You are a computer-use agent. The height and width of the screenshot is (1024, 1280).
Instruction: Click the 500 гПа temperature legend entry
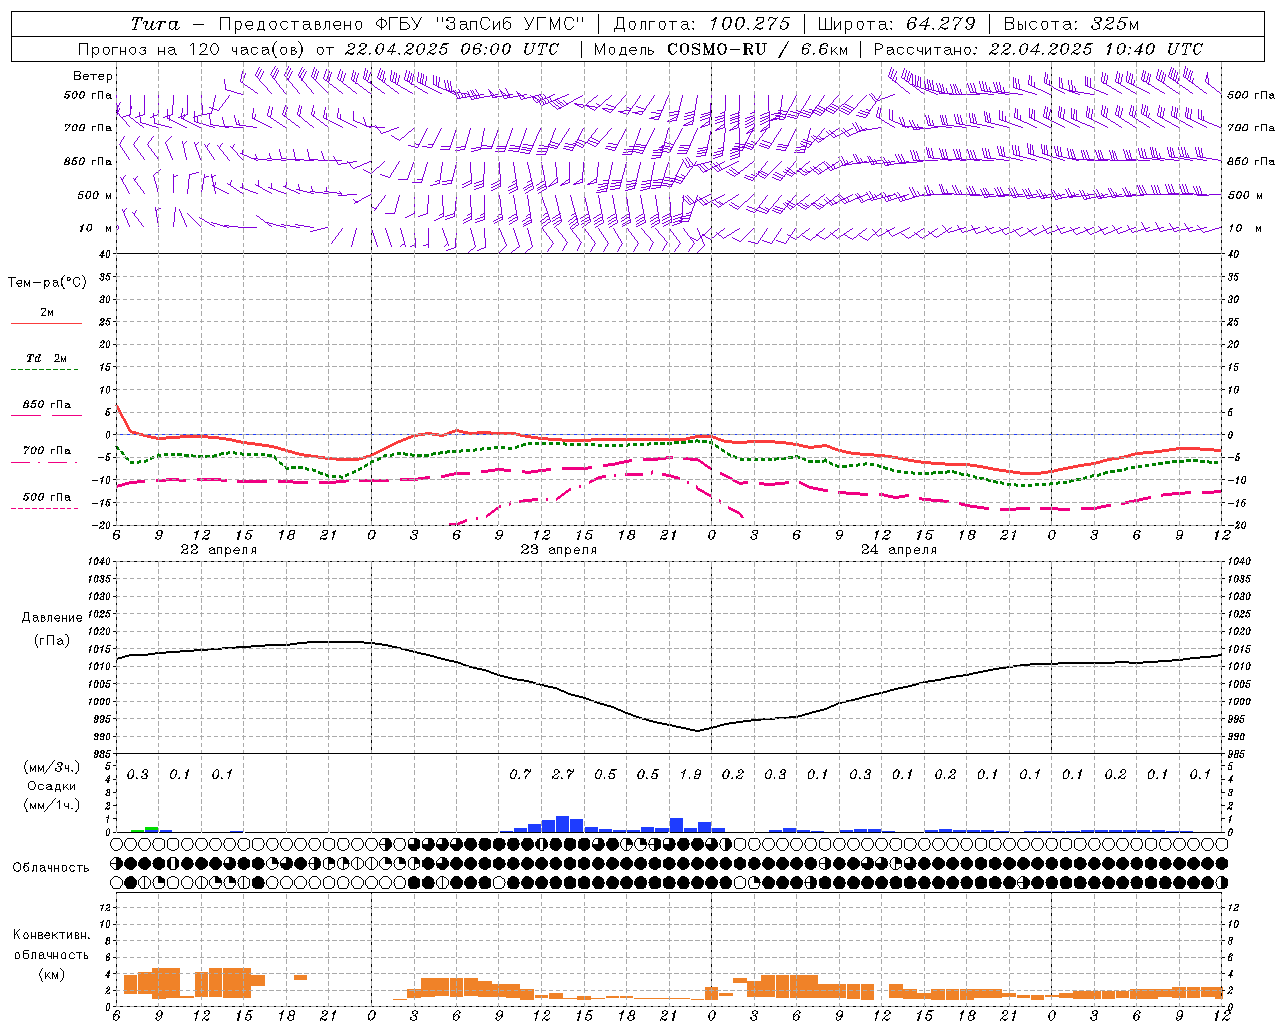tap(47, 497)
